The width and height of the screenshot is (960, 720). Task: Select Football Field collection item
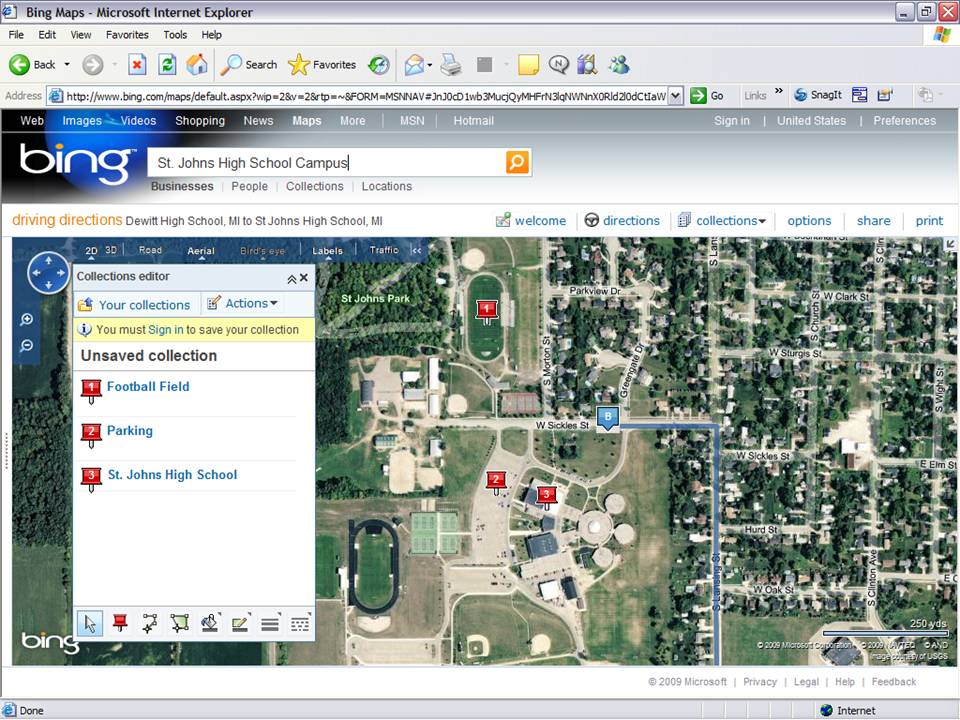(148, 386)
